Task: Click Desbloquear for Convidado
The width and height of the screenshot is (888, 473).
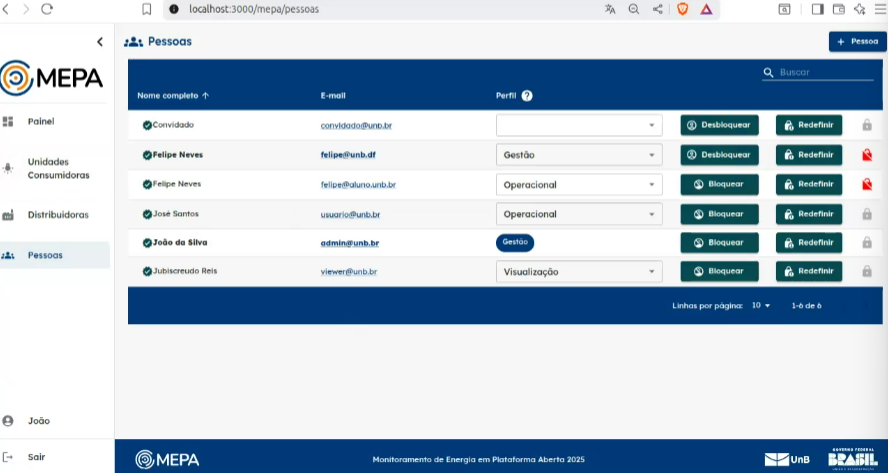Action: [x=719, y=125]
